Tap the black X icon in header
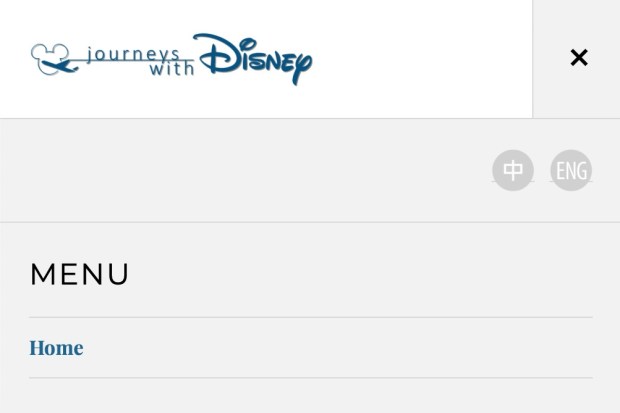The image size is (620, 413). [578, 58]
